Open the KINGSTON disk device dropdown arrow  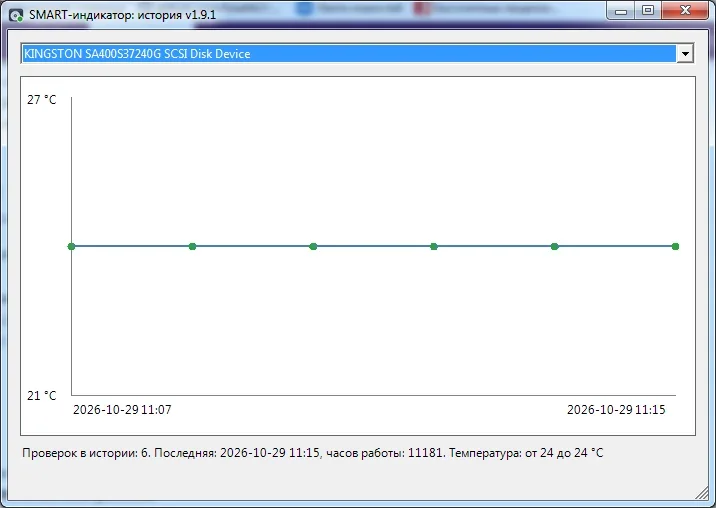coord(685,54)
